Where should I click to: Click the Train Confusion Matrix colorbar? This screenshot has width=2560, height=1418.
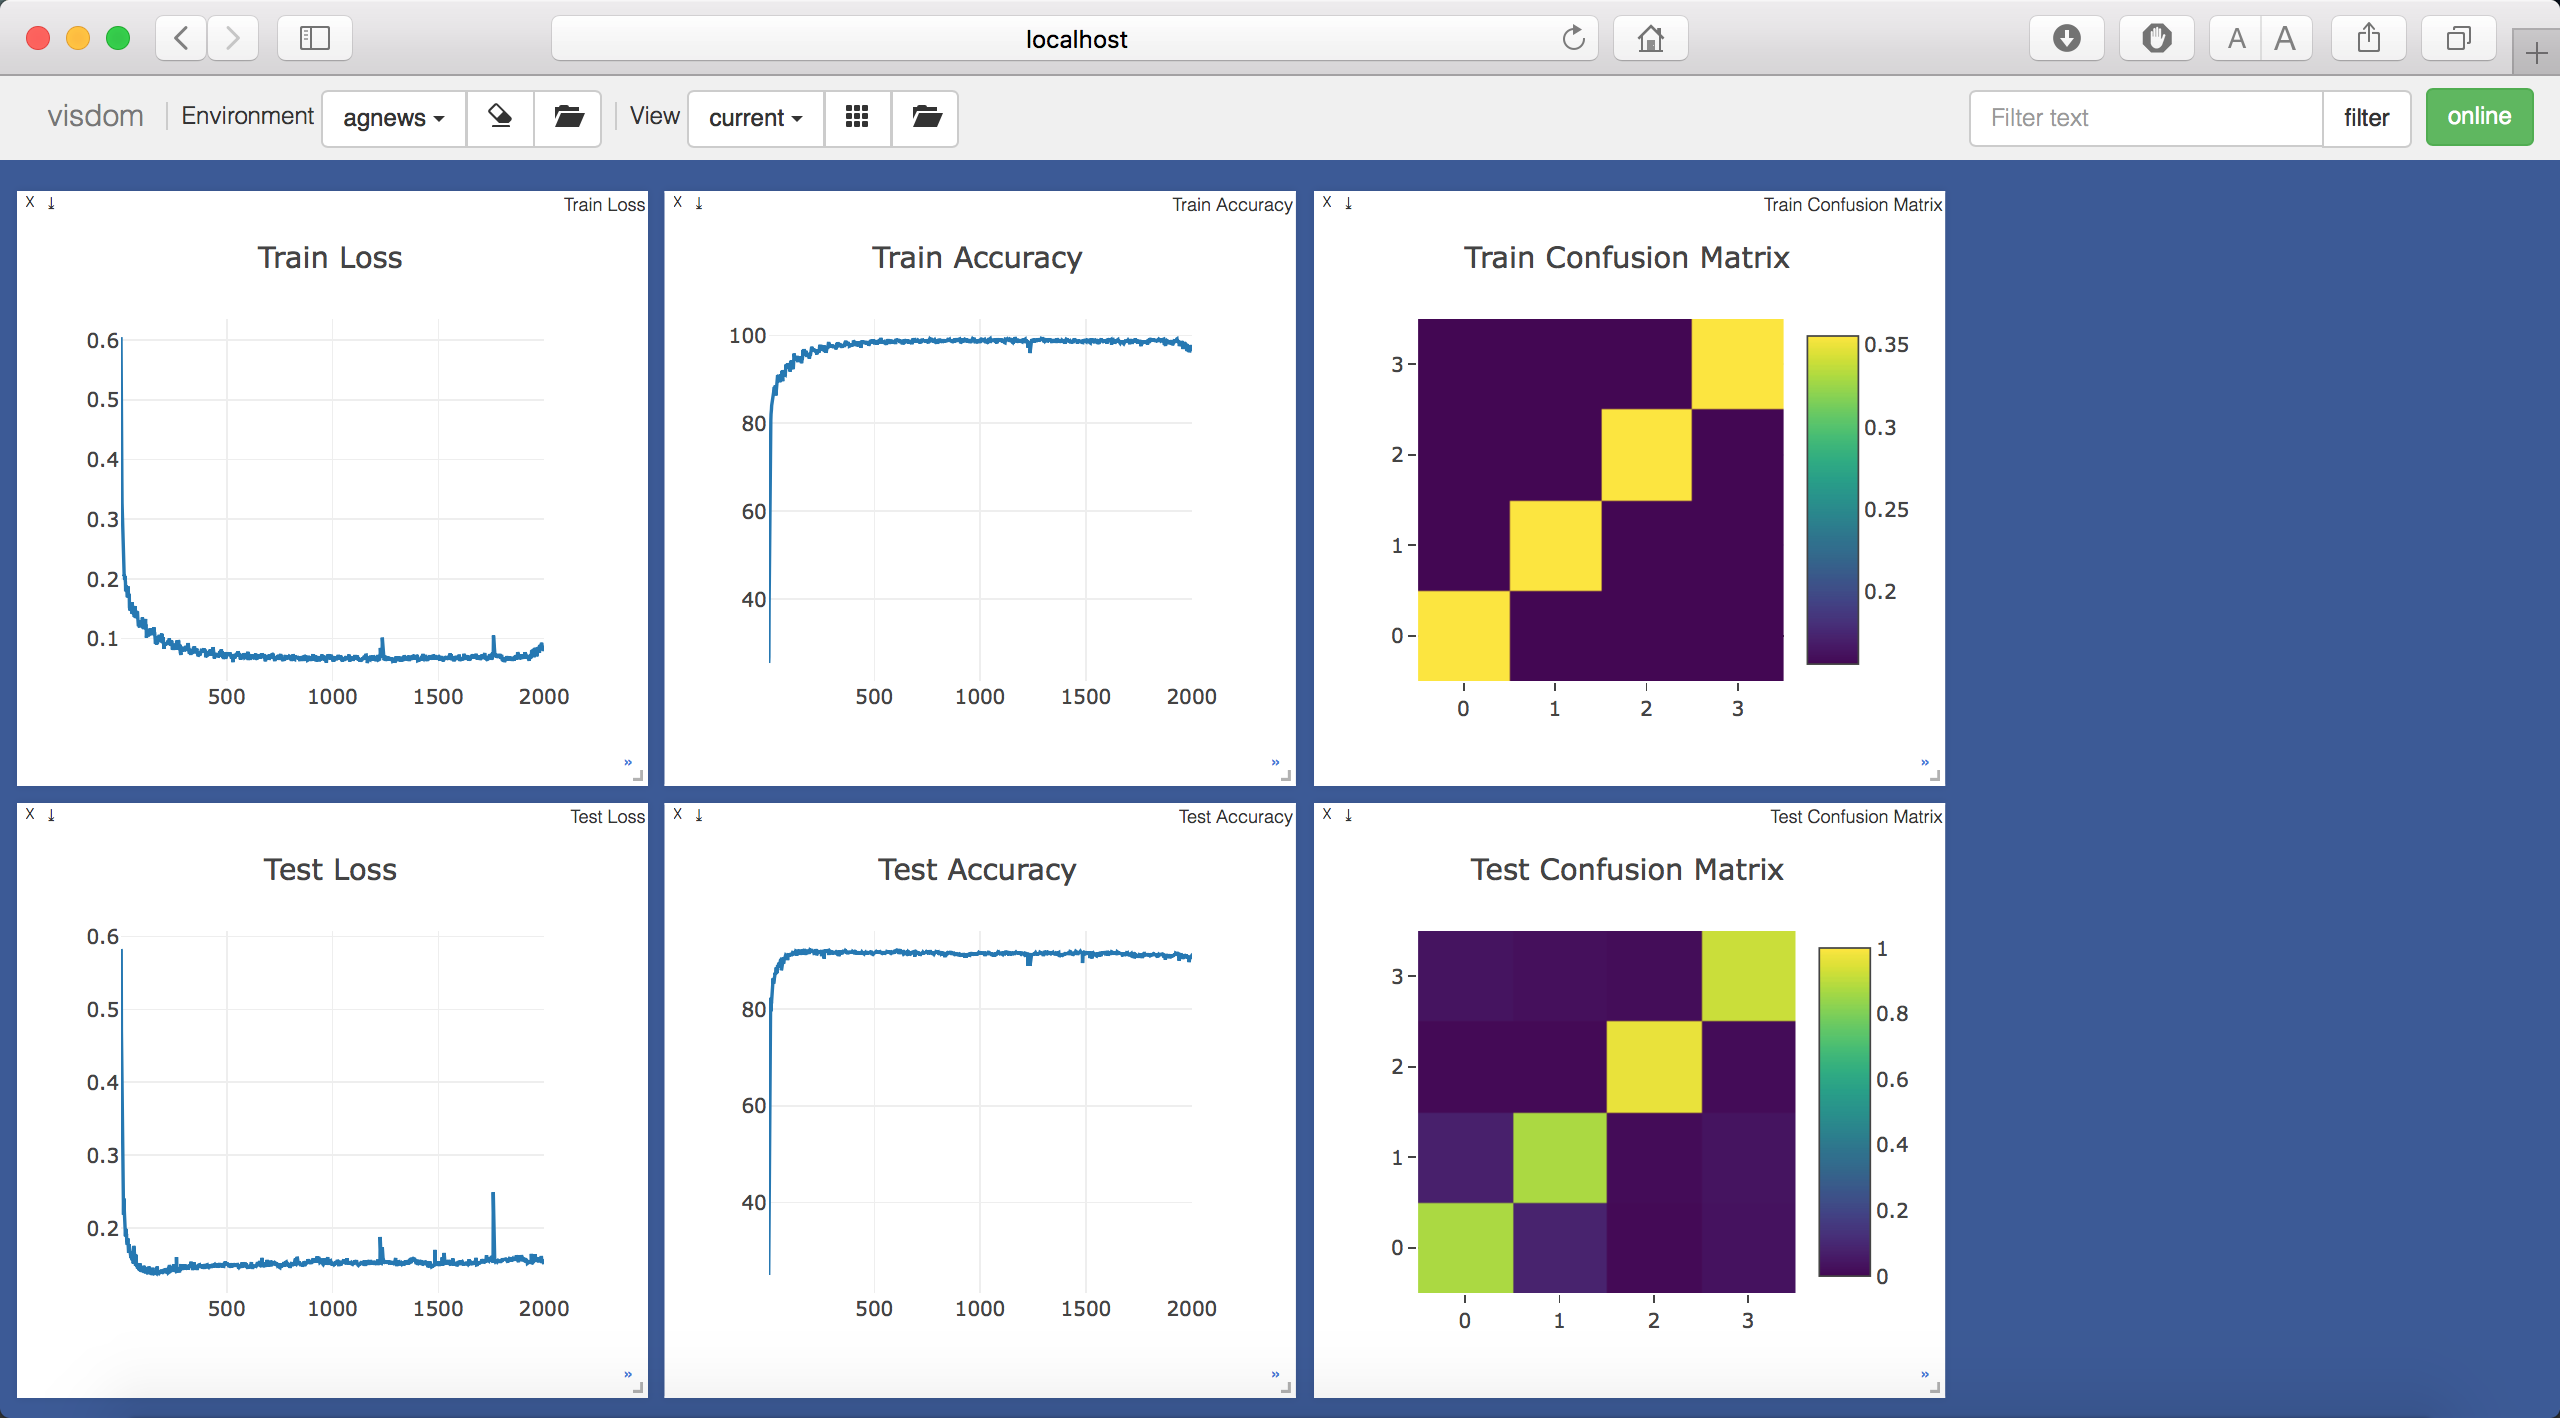[1832, 500]
